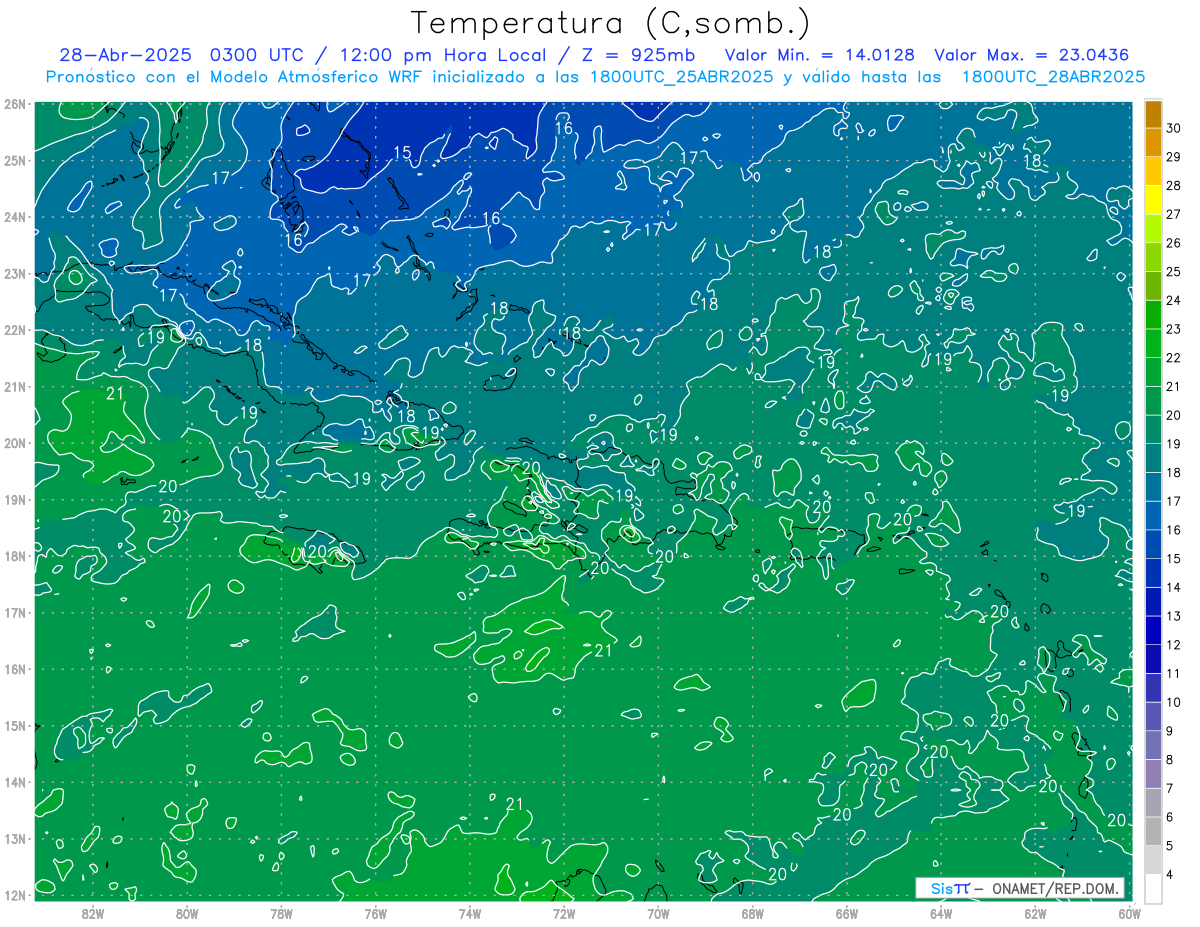Click the "12N" latitude axis label
Viewport: 1200px width, 927px height.
point(15,895)
